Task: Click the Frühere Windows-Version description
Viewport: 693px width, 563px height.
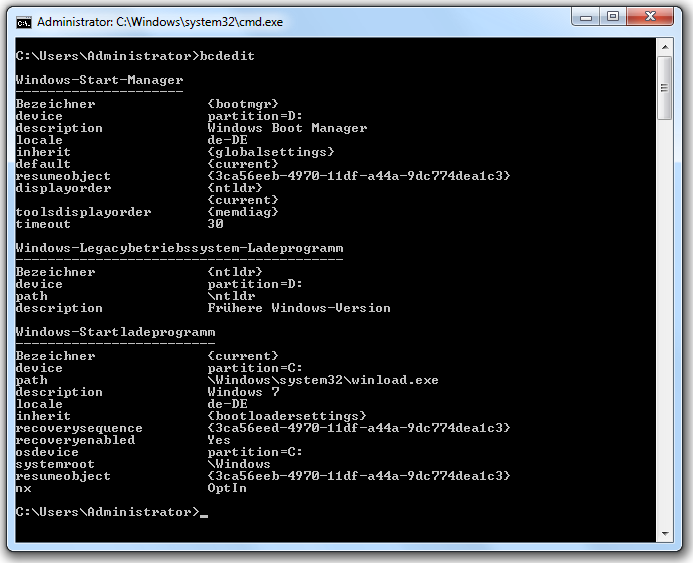Action: (x=298, y=308)
